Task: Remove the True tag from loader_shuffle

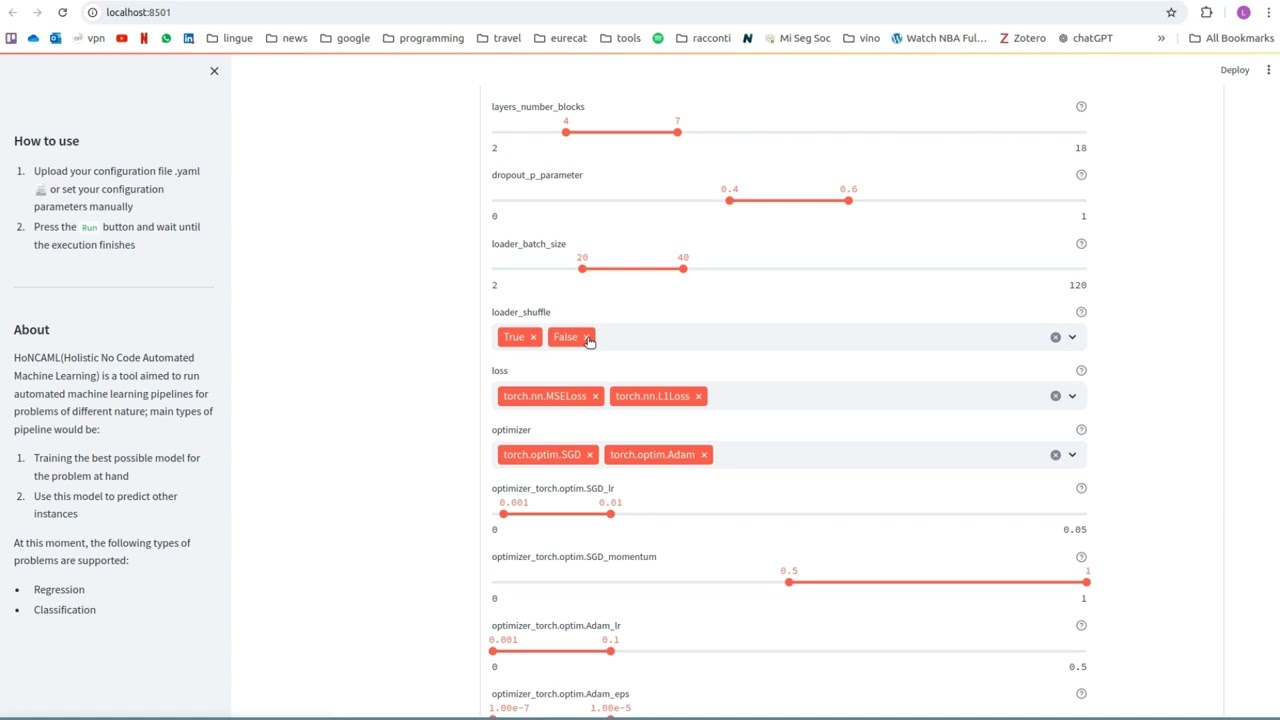Action: click(x=533, y=338)
